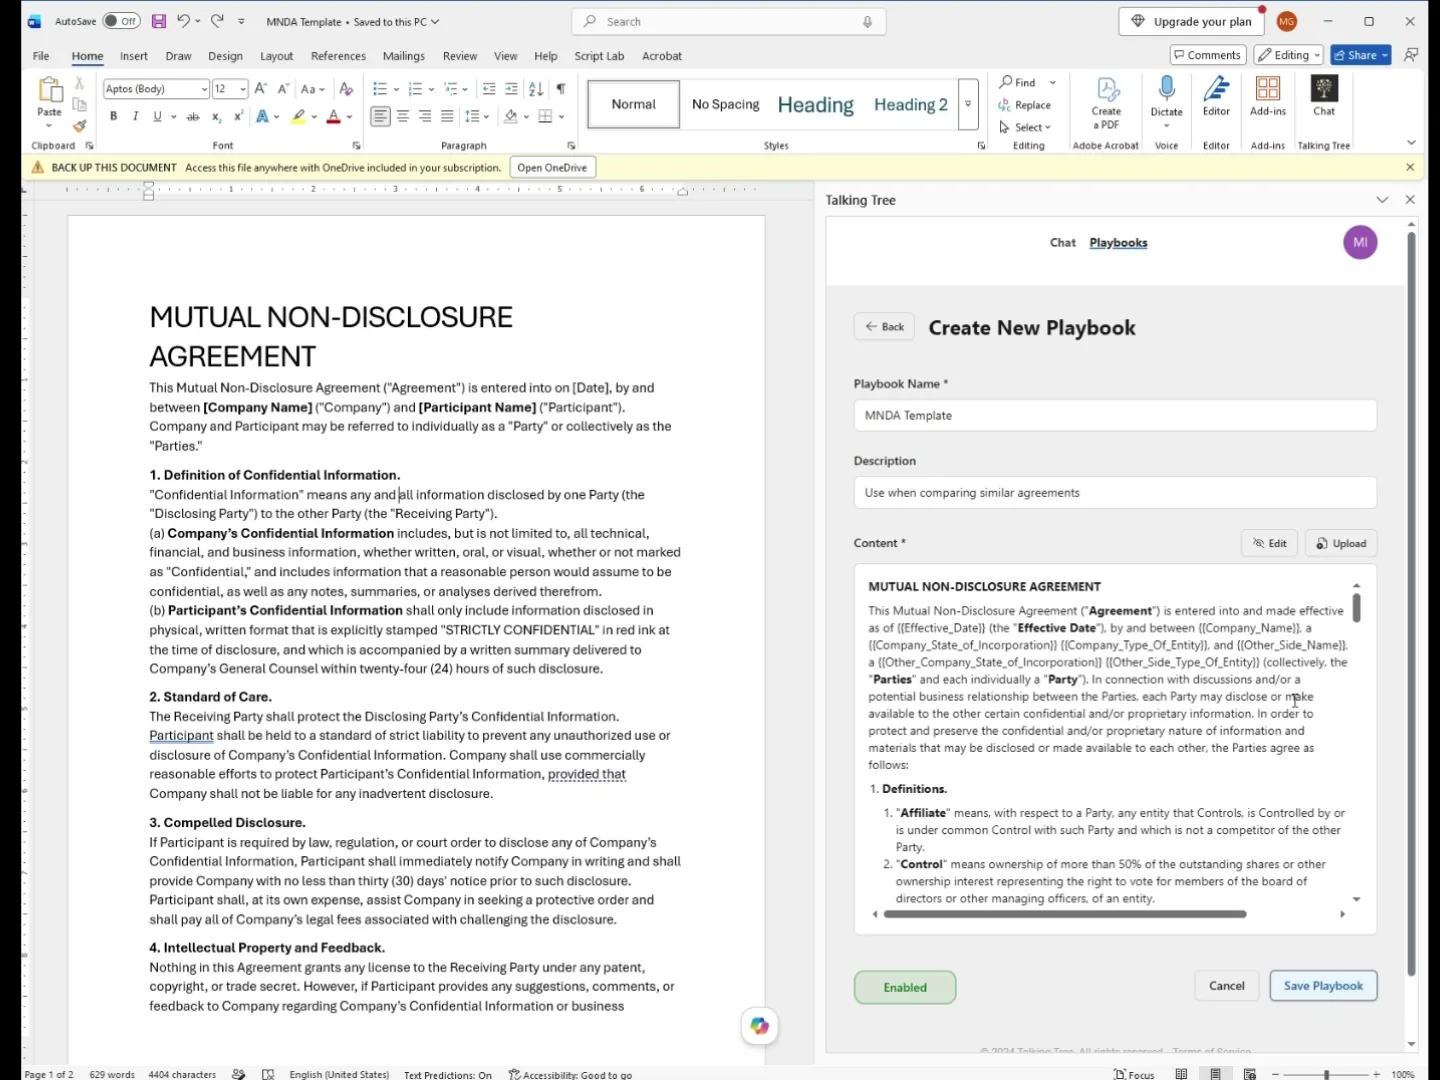Open Read Mode view in status bar
The image size is (1440, 1080).
(x=1181, y=1074)
